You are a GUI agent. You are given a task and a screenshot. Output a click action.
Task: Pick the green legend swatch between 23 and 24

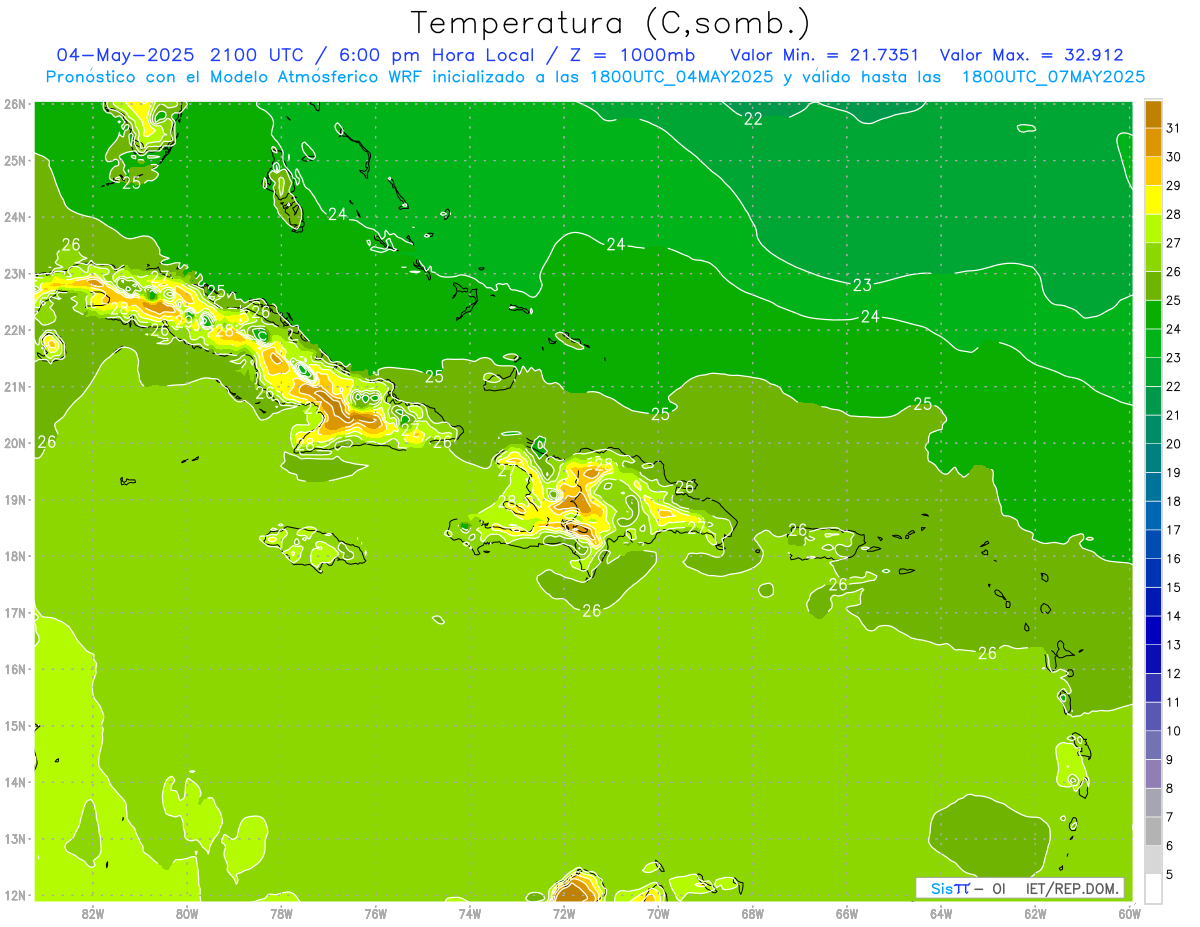point(1153,343)
